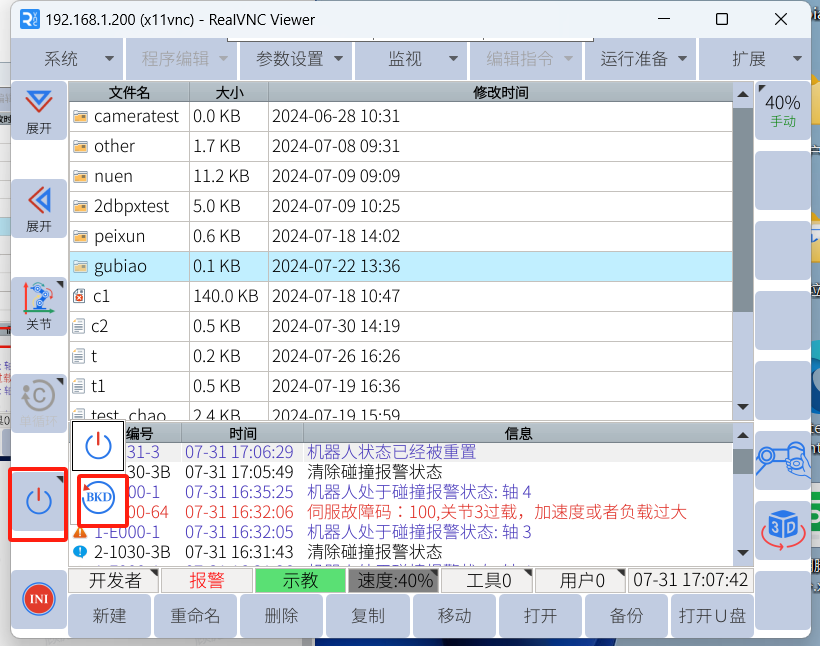Screen dimensions: 820x646
Task: Open the 扩展 dropdown menu
Action: click(757, 59)
